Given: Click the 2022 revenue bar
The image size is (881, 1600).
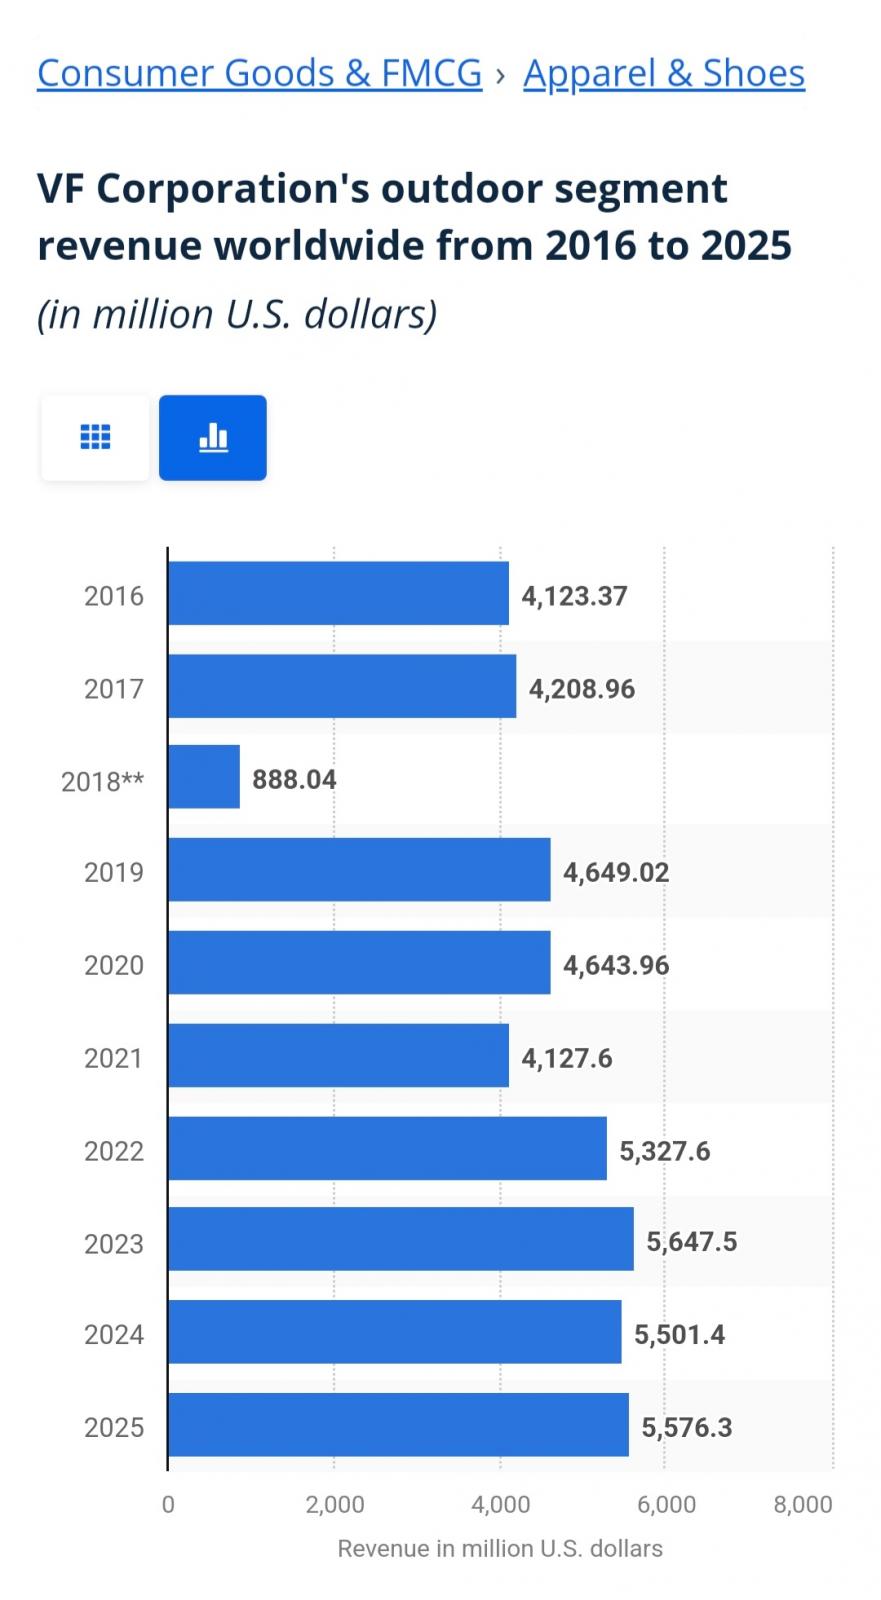Looking at the screenshot, I should click(x=388, y=1148).
